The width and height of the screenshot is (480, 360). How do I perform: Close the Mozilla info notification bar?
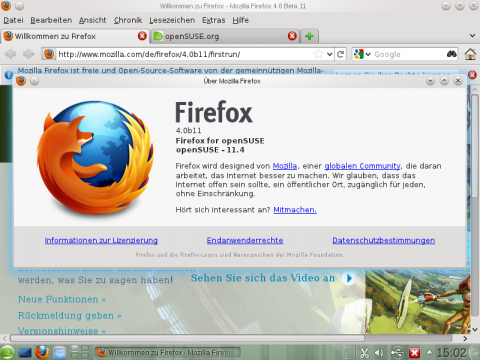pos(472,75)
